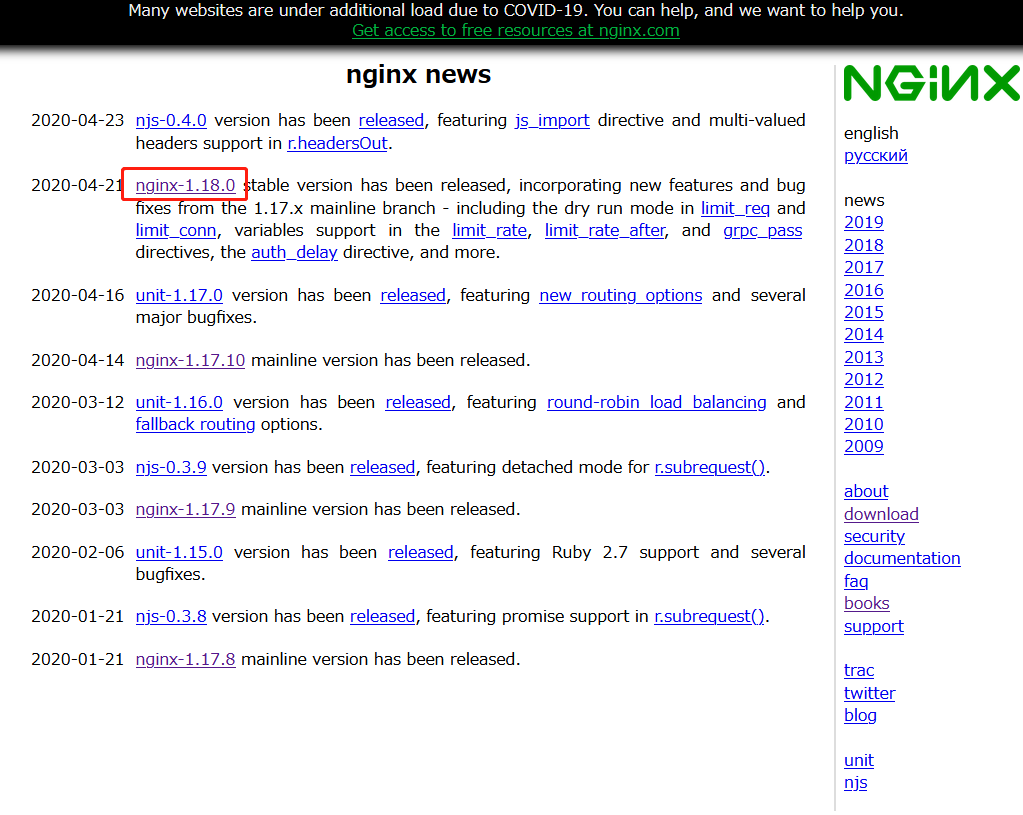The image size is (1023, 815).
Task: Switch language to русский
Action: (875, 155)
